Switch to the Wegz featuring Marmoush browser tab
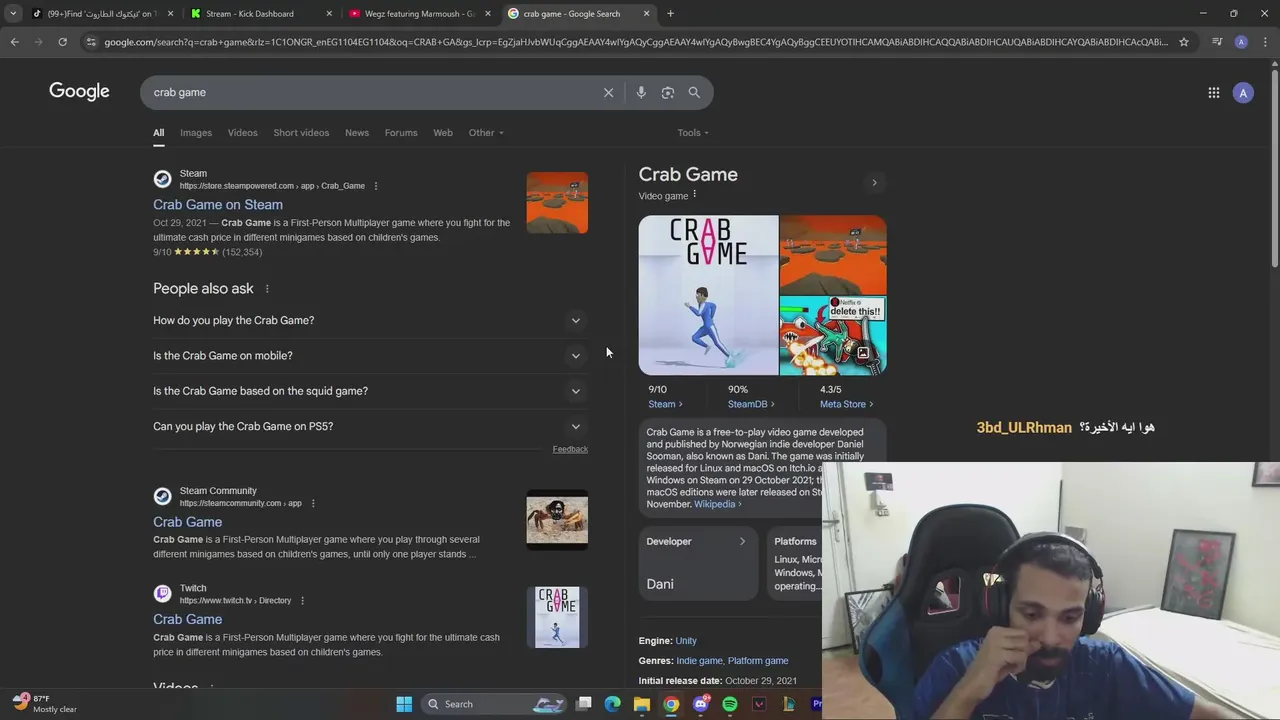1280x720 pixels. tap(420, 14)
